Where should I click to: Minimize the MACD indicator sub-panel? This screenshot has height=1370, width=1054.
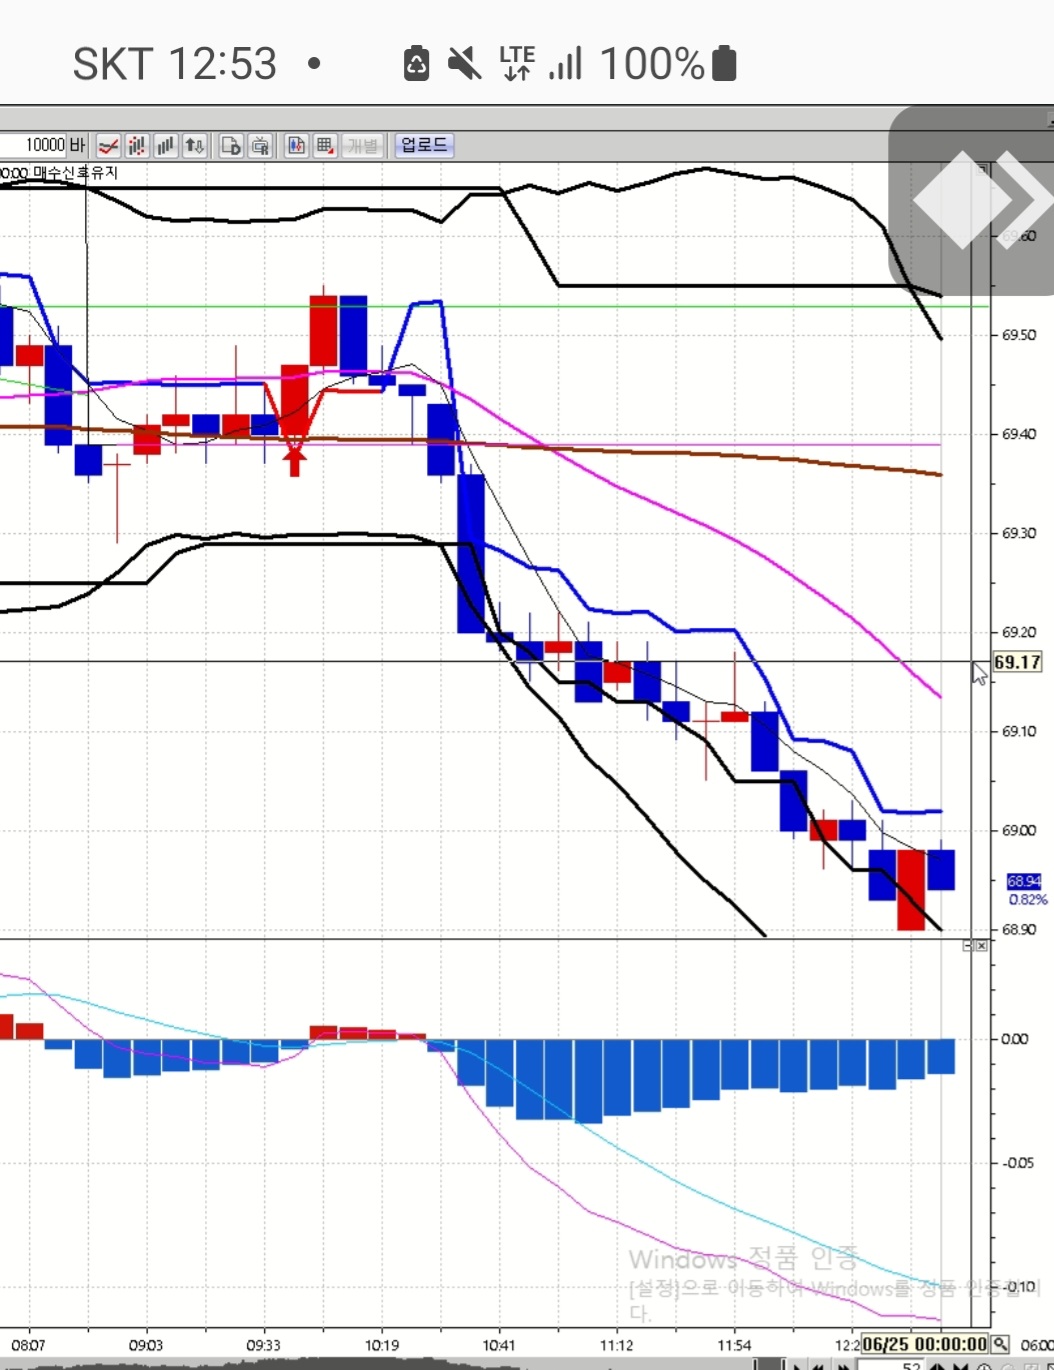click(968, 945)
